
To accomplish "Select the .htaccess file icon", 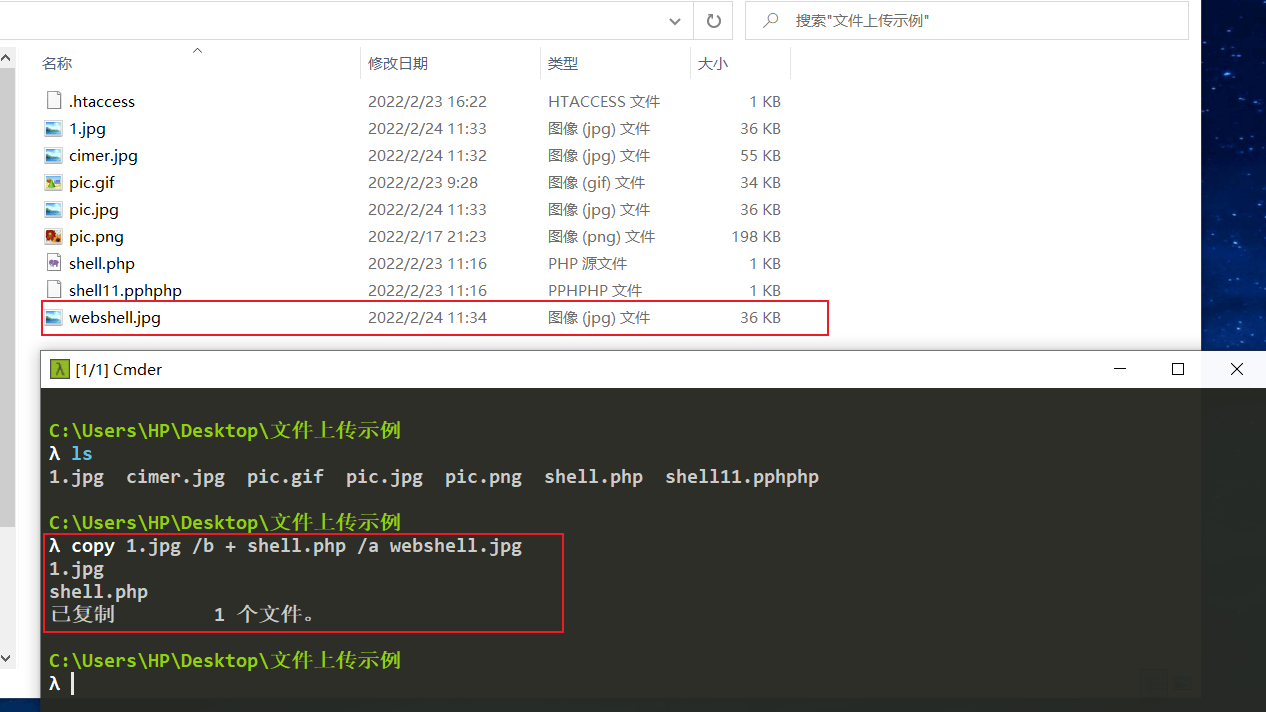I will point(54,101).
